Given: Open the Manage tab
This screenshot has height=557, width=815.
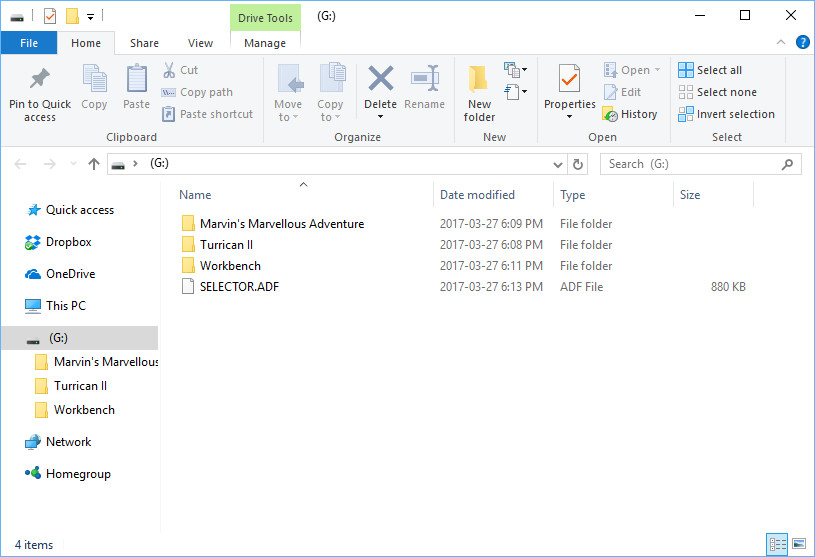Looking at the screenshot, I should coord(265,43).
